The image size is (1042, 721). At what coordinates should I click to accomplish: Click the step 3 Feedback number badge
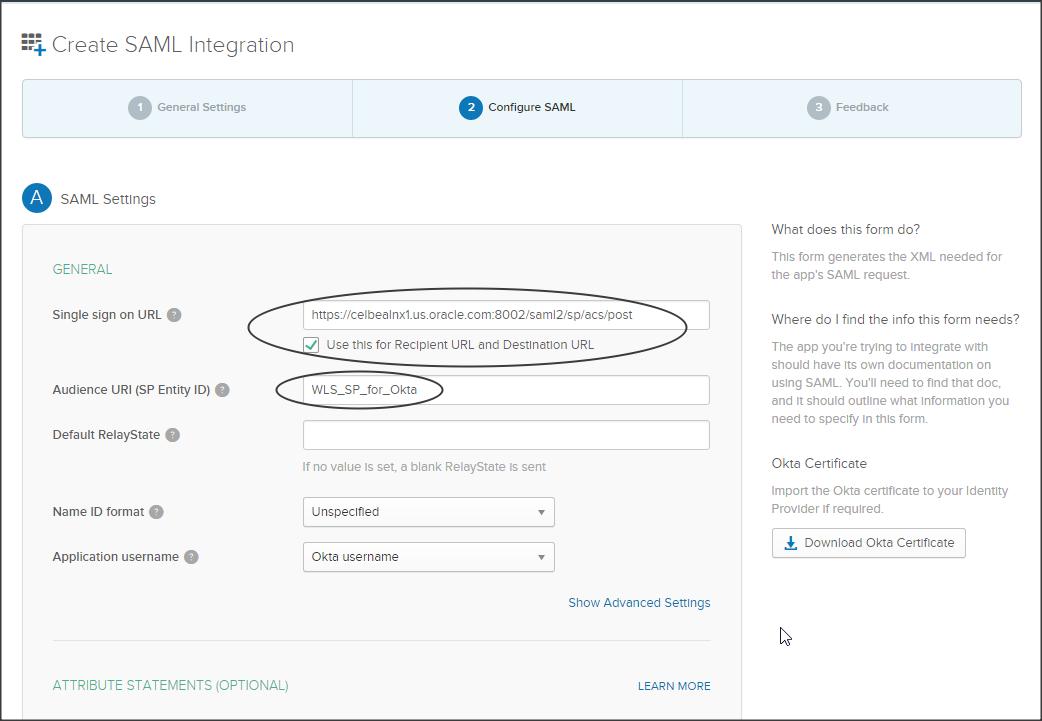point(819,107)
